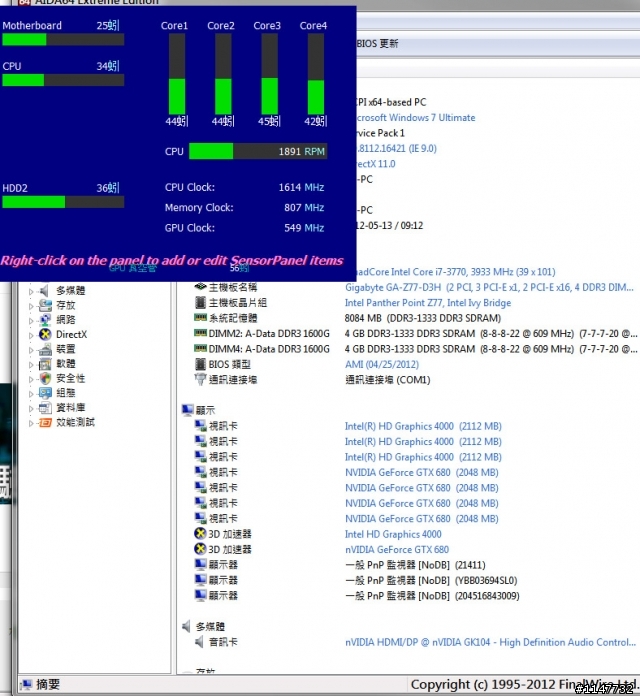Image resolution: width=640 pixels, height=697 pixels.
Task: Click the 一般 PnP 監視器 (204516843009) value
Action: tap(432, 596)
